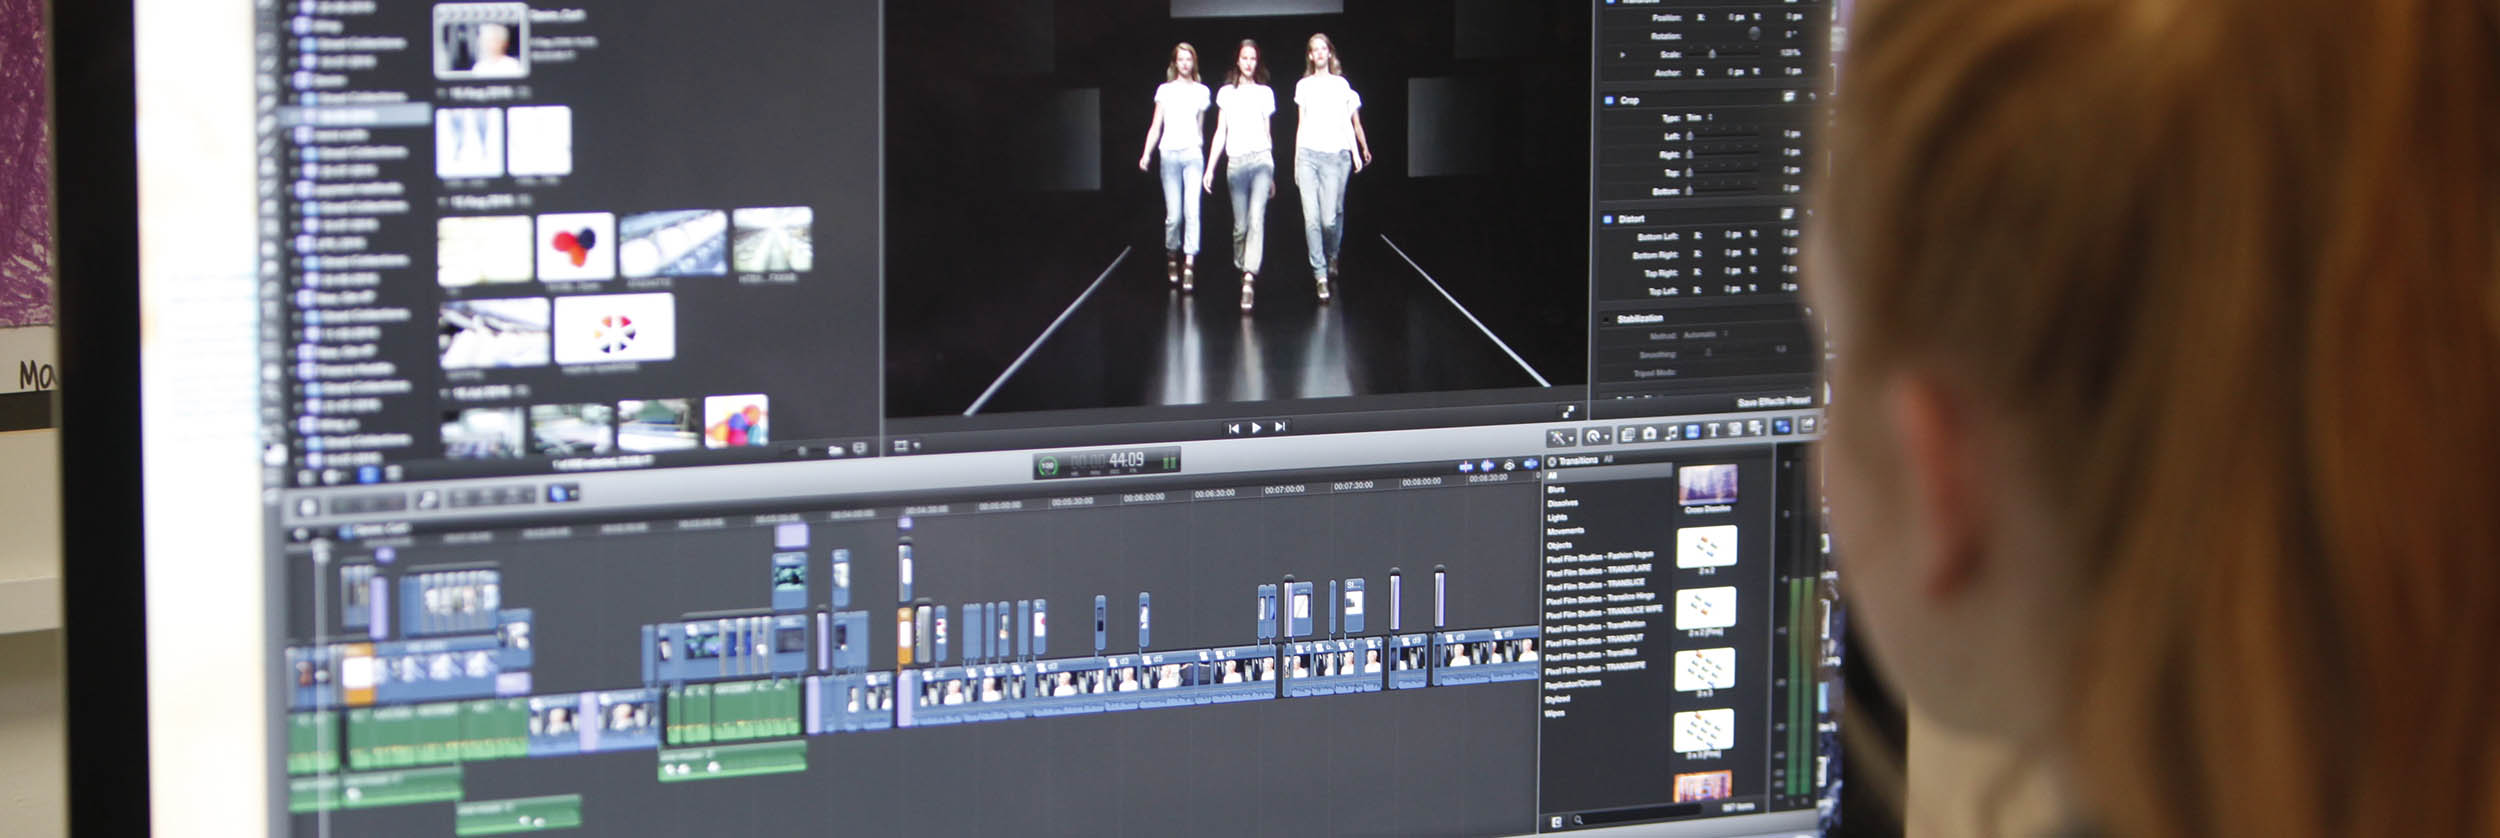Image resolution: width=2500 pixels, height=838 pixels.
Task: Jump to next edit point in viewer
Action: pyautogui.click(x=1279, y=427)
